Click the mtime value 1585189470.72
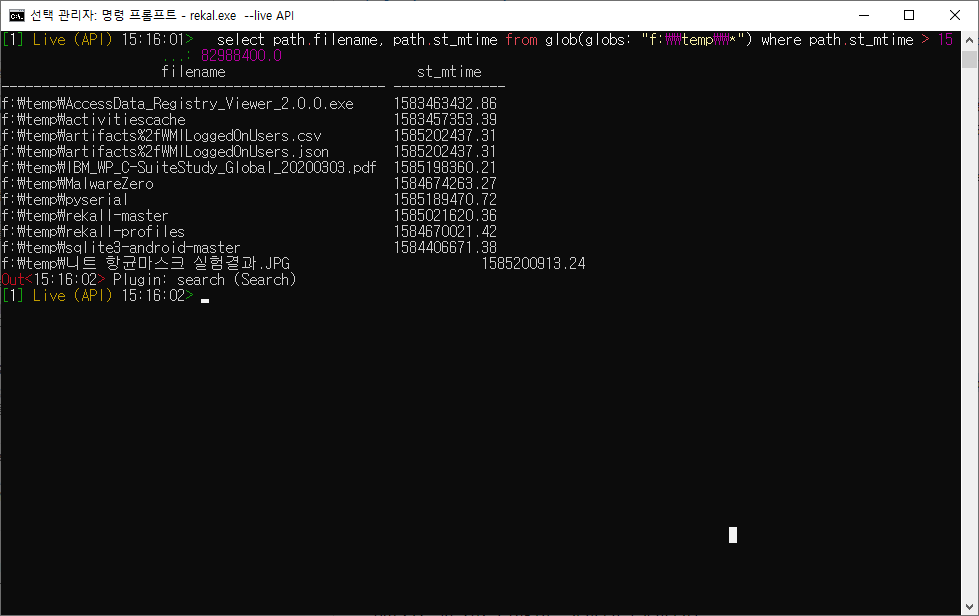Viewport: 979px width, 616px height. (445, 200)
